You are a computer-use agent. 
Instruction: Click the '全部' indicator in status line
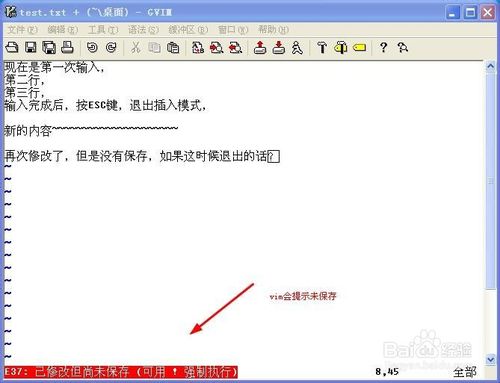point(465,372)
